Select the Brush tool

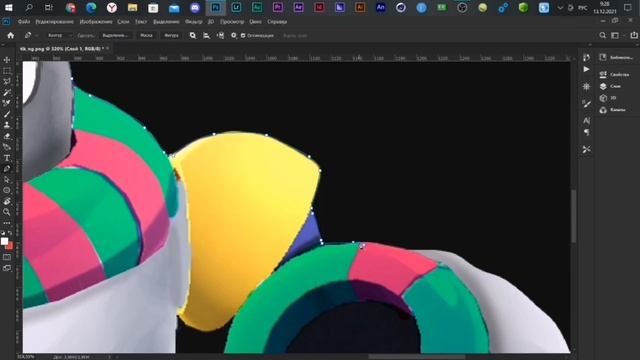[7, 114]
